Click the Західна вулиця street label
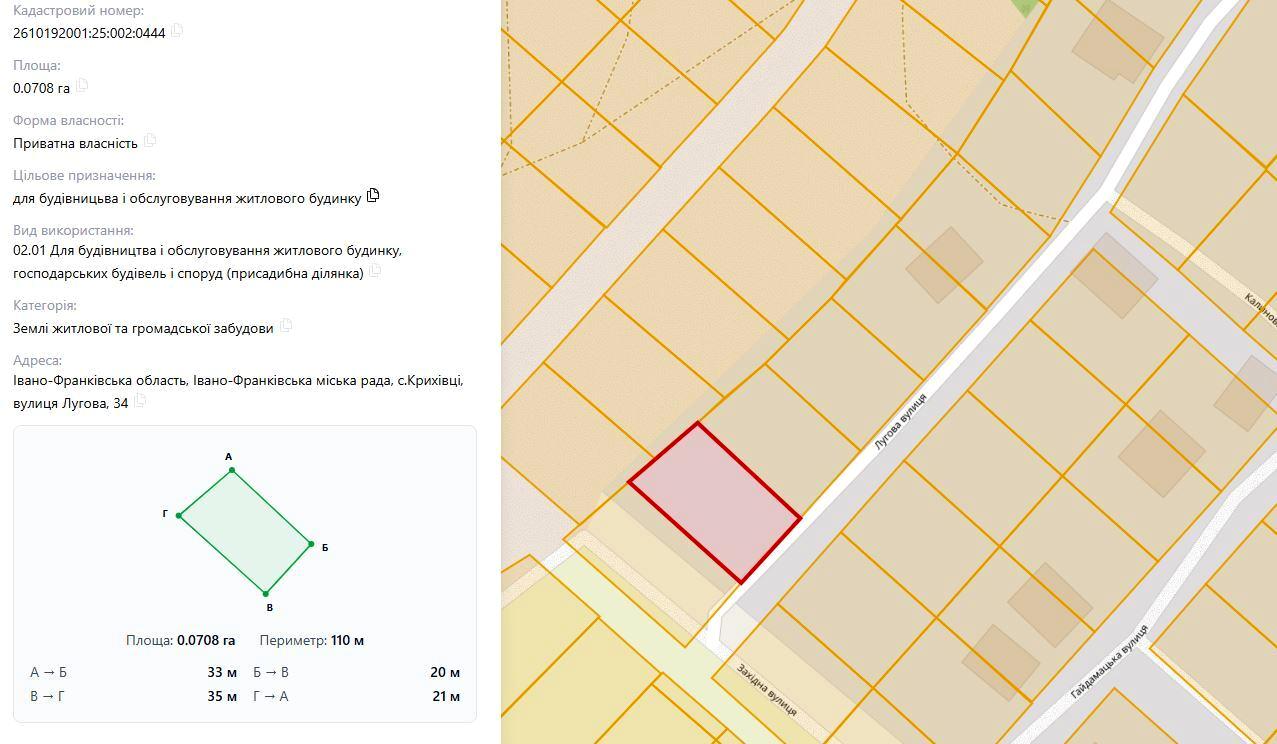This screenshot has height=744, width=1277. tap(767, 689)
